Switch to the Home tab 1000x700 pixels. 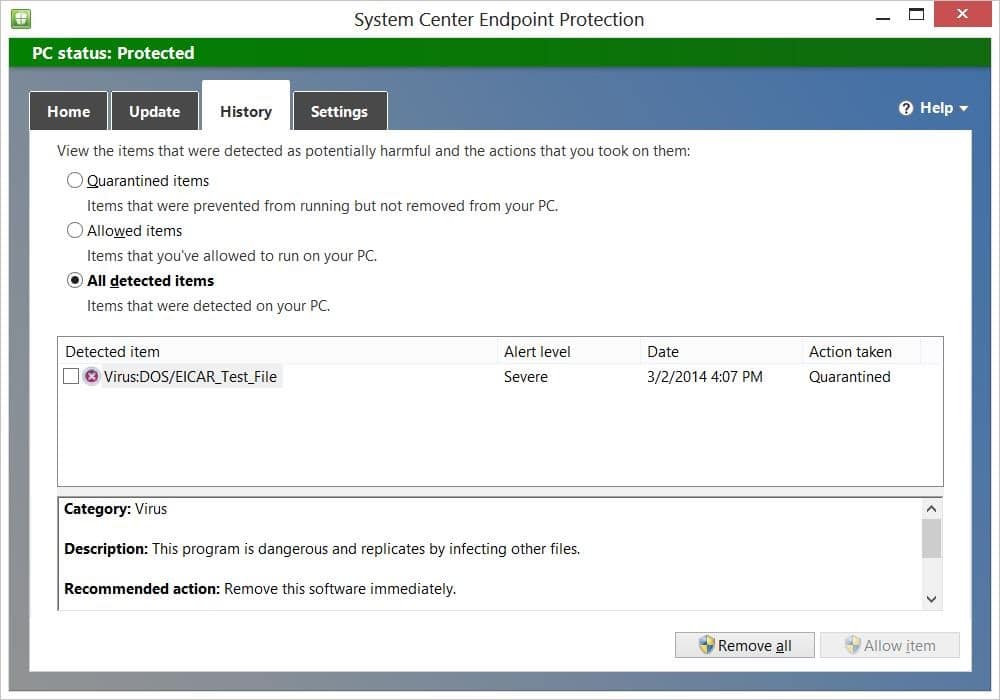(68, 111)
